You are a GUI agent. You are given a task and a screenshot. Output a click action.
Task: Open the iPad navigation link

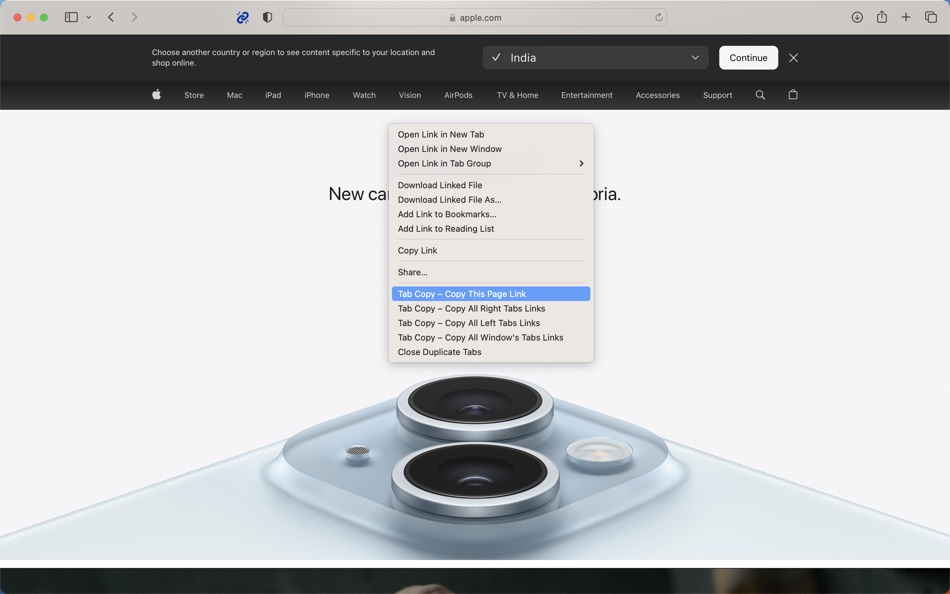[273, 95]
